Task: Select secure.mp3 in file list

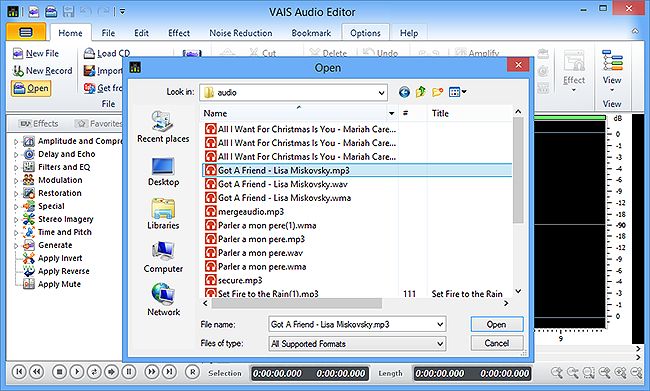Action: (240, 280)
